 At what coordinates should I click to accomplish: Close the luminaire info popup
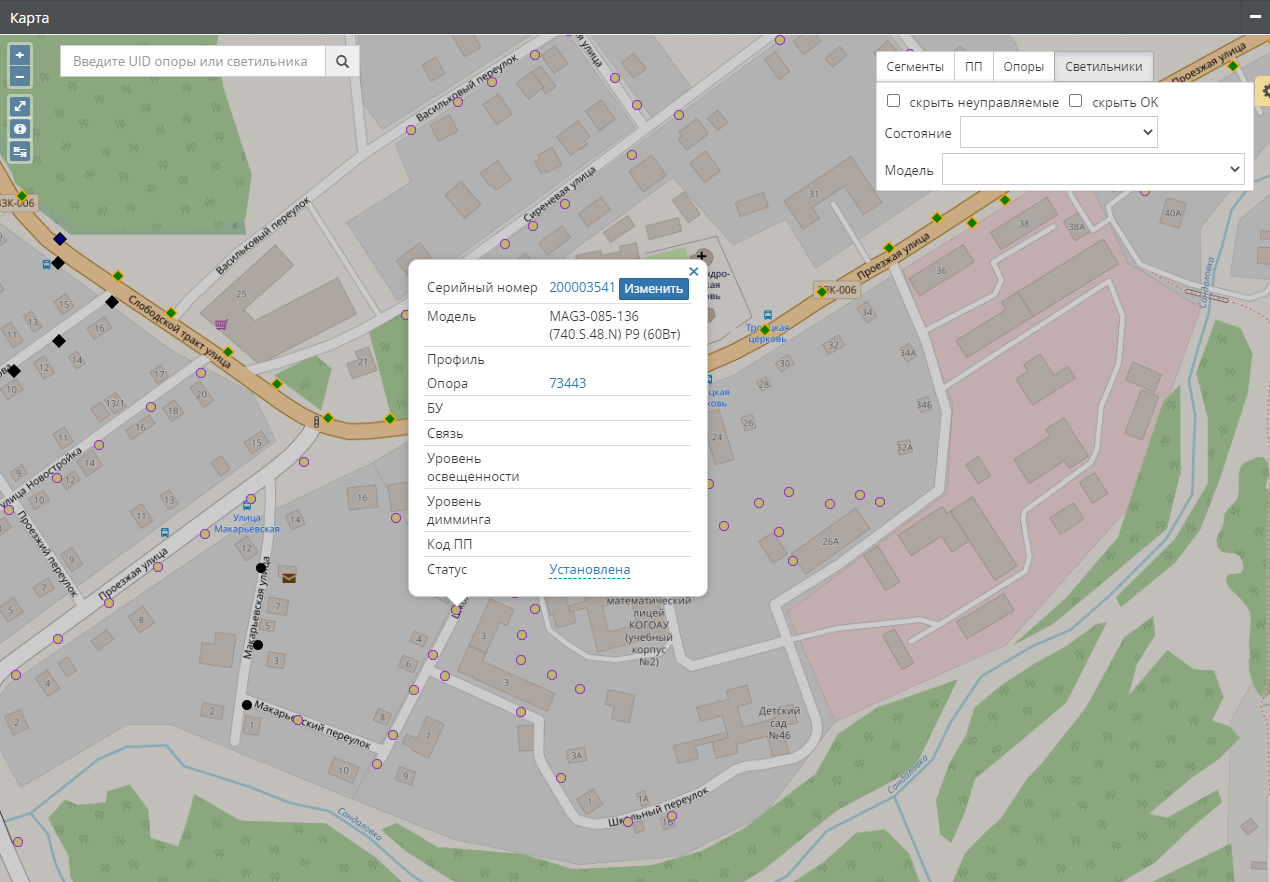(693, 271)
